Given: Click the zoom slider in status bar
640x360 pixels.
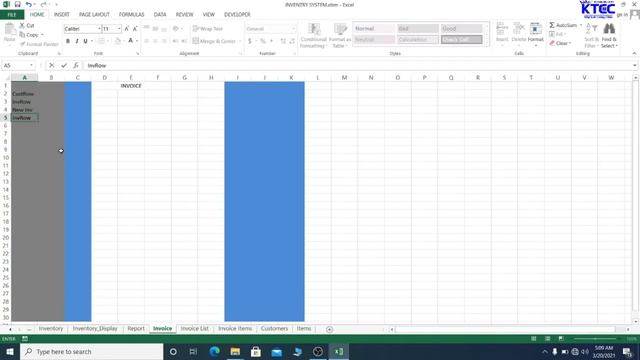Looking at the screenshot, I should [596, 339].
